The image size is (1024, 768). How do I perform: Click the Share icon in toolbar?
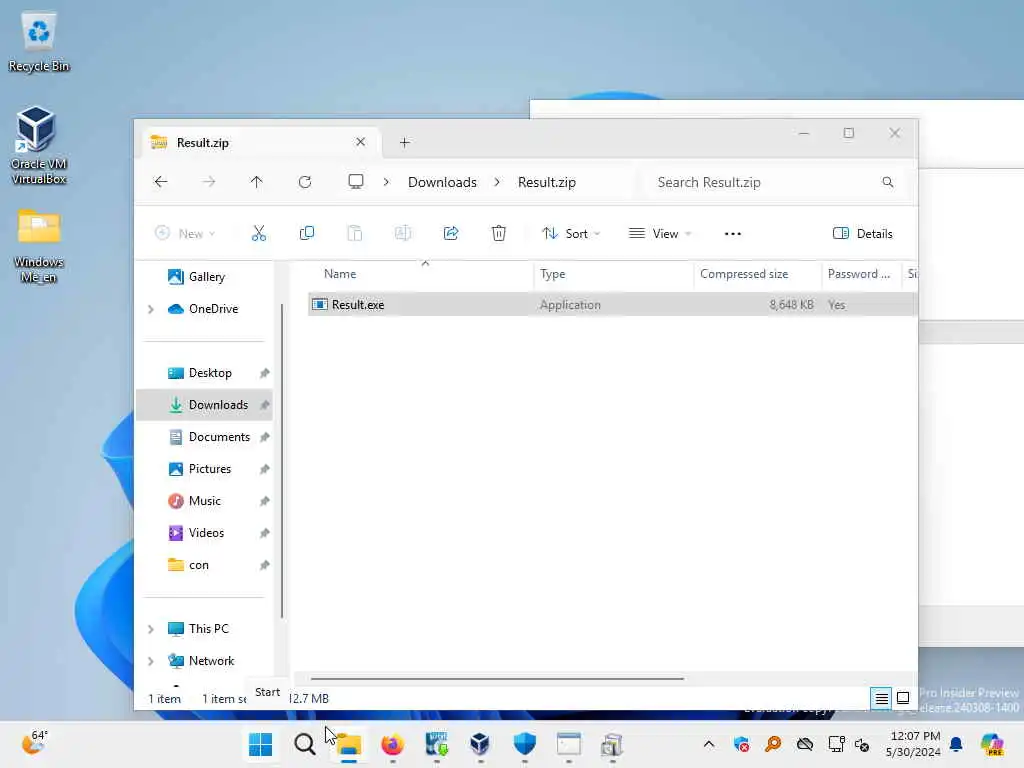pyautogui.click(x=451, y=233)
